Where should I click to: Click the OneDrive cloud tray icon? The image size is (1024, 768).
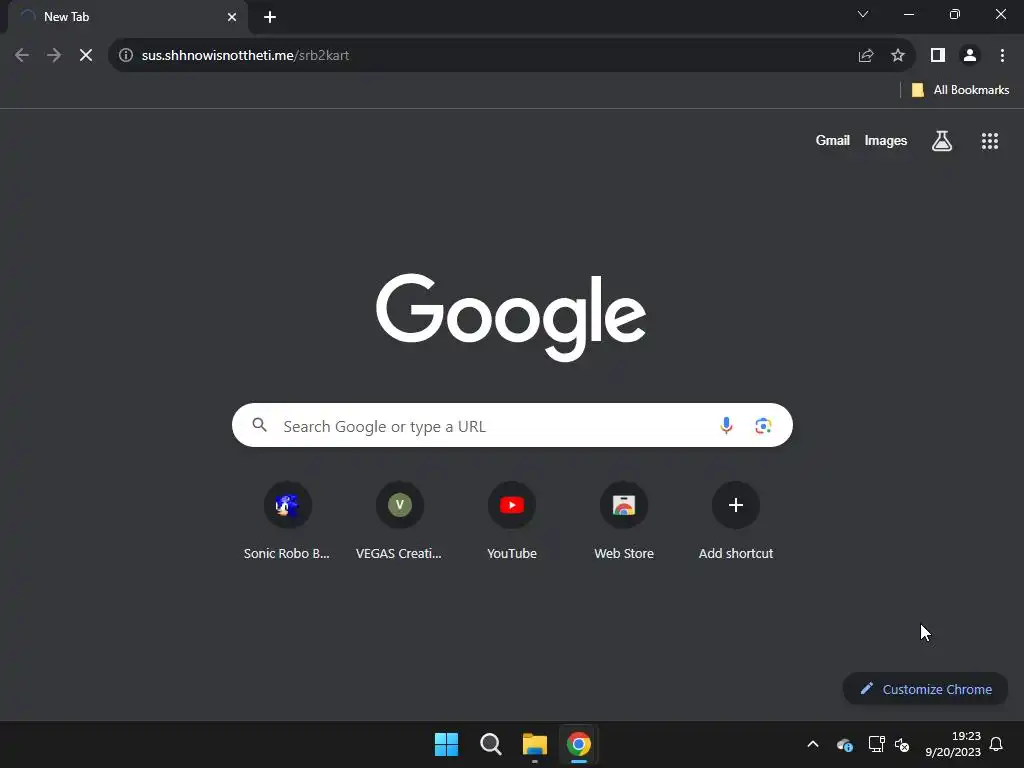click(x=844, y=744)
